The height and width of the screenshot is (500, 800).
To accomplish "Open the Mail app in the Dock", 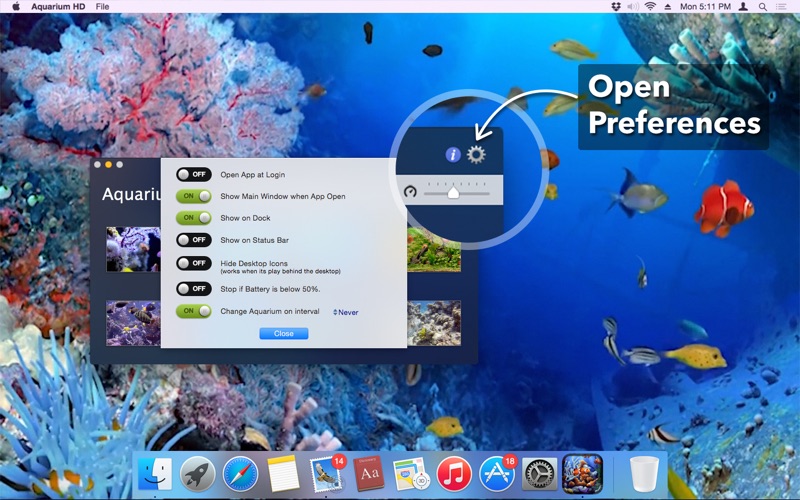I will pyautogui.click(x=326, y=473).
